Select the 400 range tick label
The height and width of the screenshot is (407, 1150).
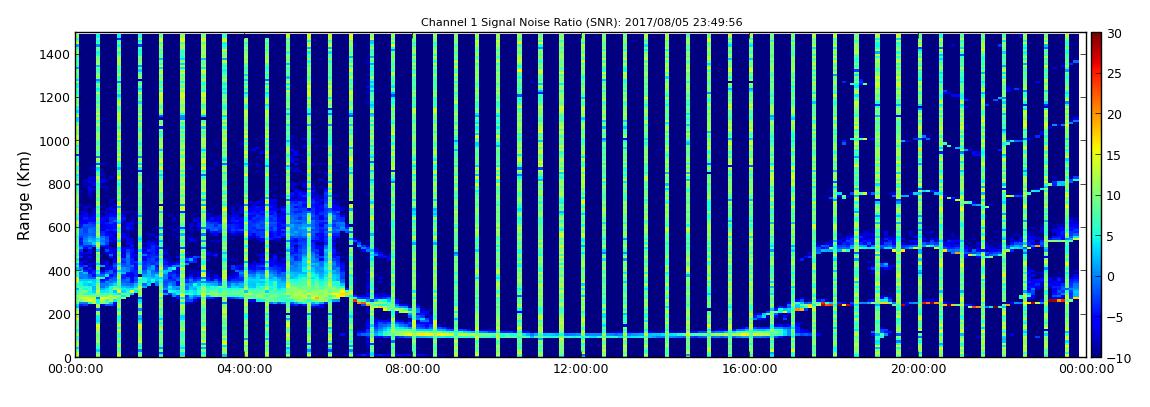pyautogui.click(x=59, y=271)
